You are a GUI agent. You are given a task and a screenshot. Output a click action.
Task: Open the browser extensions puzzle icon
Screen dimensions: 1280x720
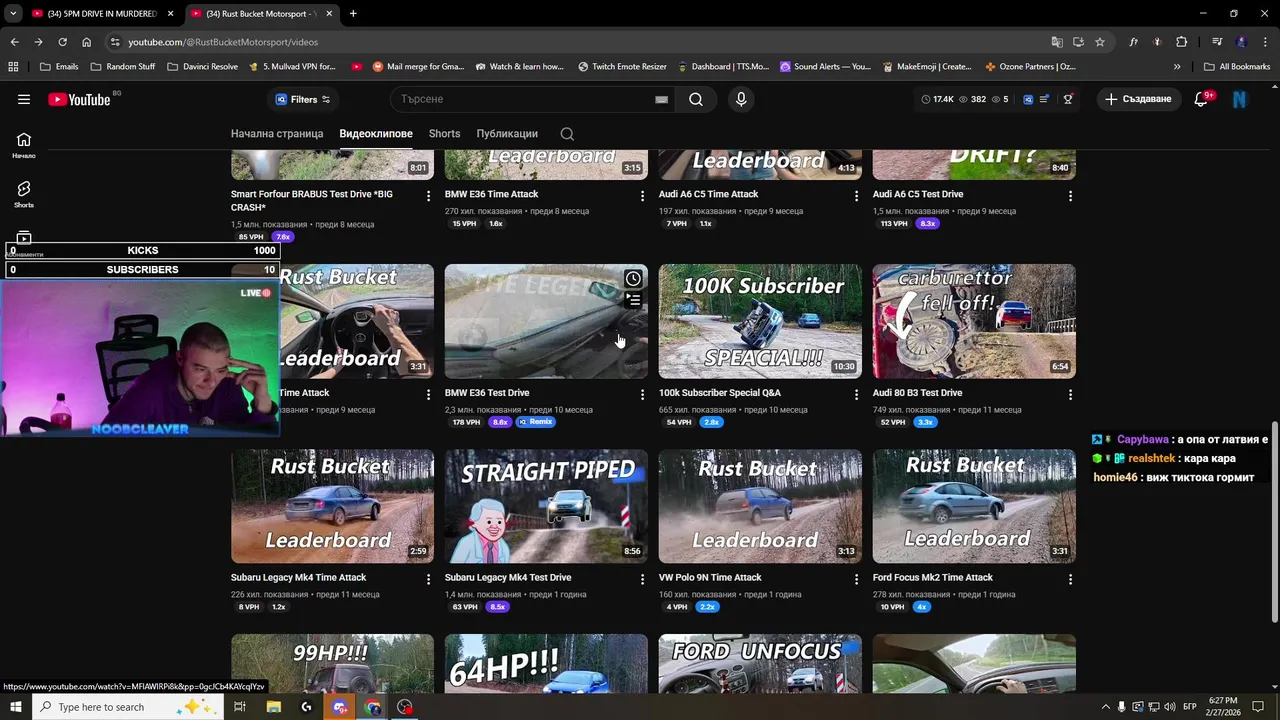click(1182, 42)
